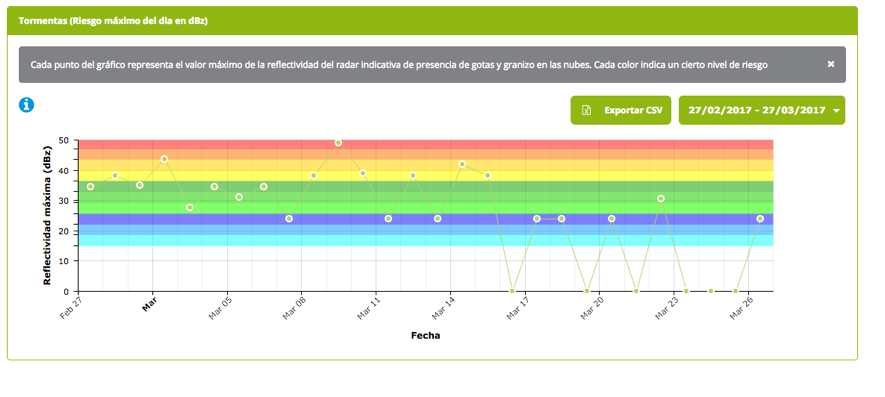
Task: Click the blue information icon
Action: pyautogui.click(x=27, y=104)
